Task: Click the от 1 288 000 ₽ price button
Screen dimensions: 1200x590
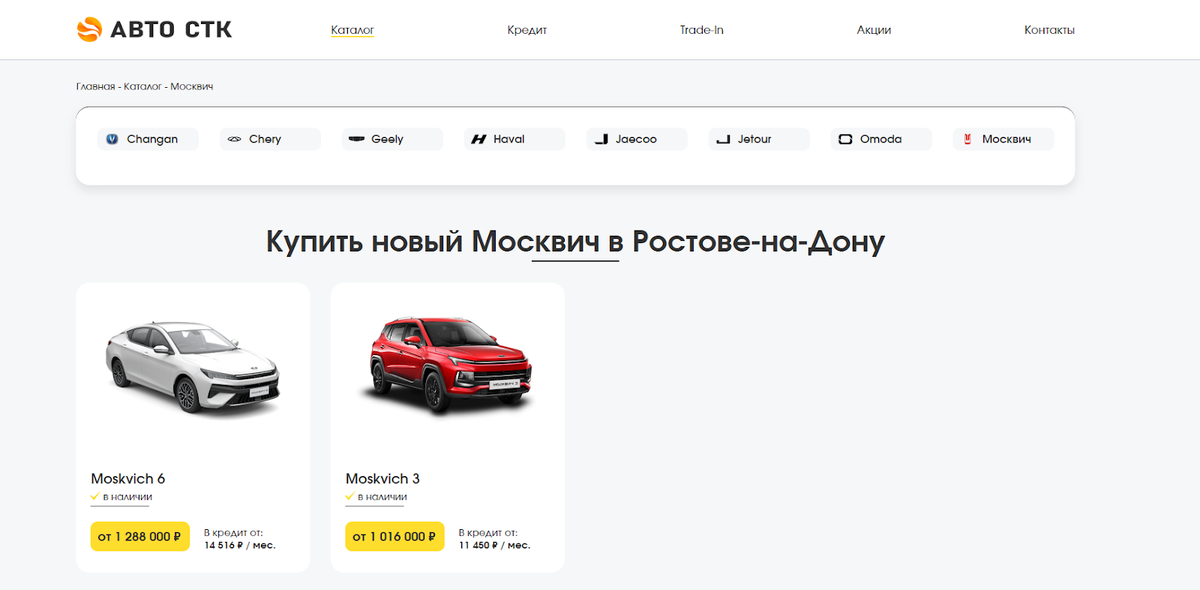Action: (140, 537)
